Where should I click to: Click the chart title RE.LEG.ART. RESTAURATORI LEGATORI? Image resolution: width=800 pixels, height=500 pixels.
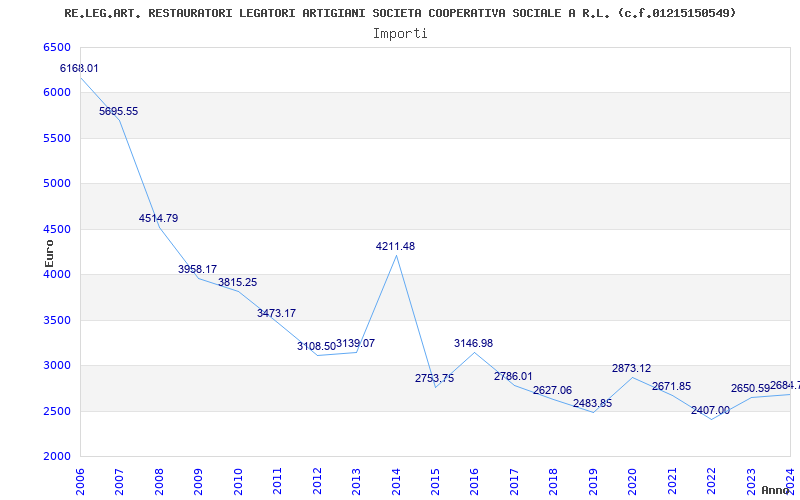point(401,13)
